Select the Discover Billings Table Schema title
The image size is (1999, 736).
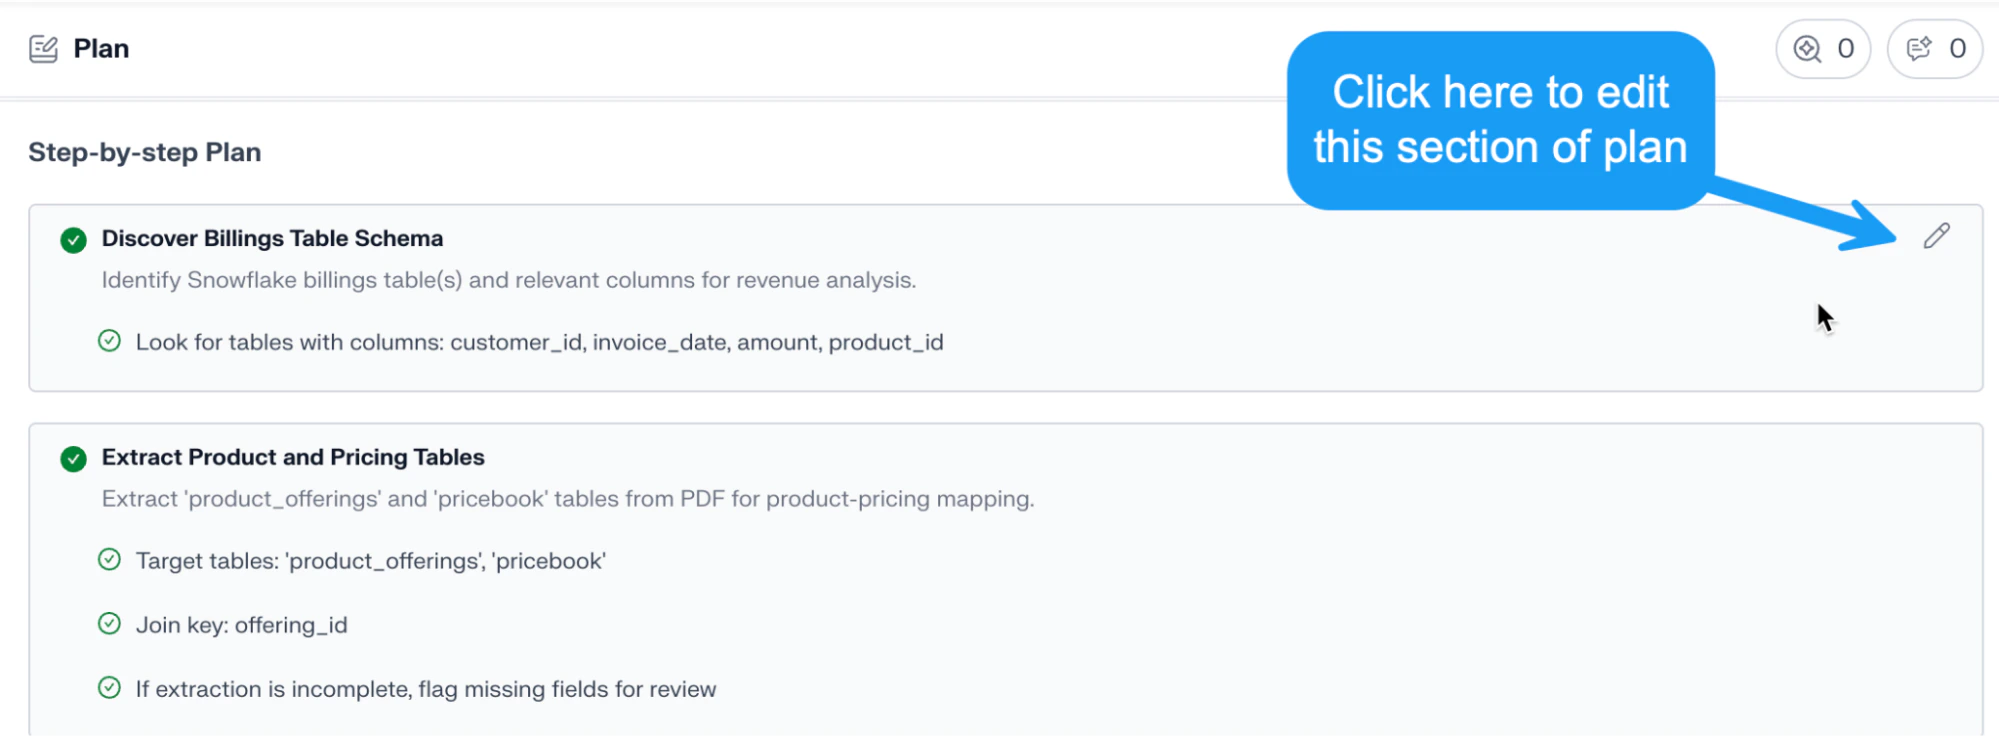click(272, 238)
